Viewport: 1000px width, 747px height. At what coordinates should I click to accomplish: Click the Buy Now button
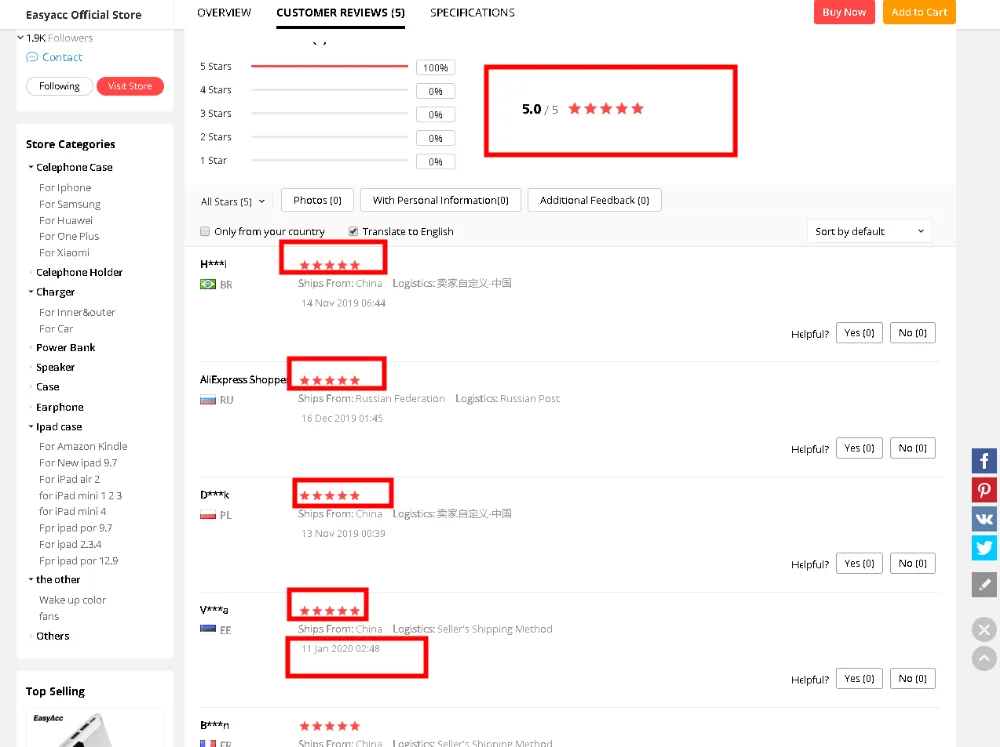point(844,12)
